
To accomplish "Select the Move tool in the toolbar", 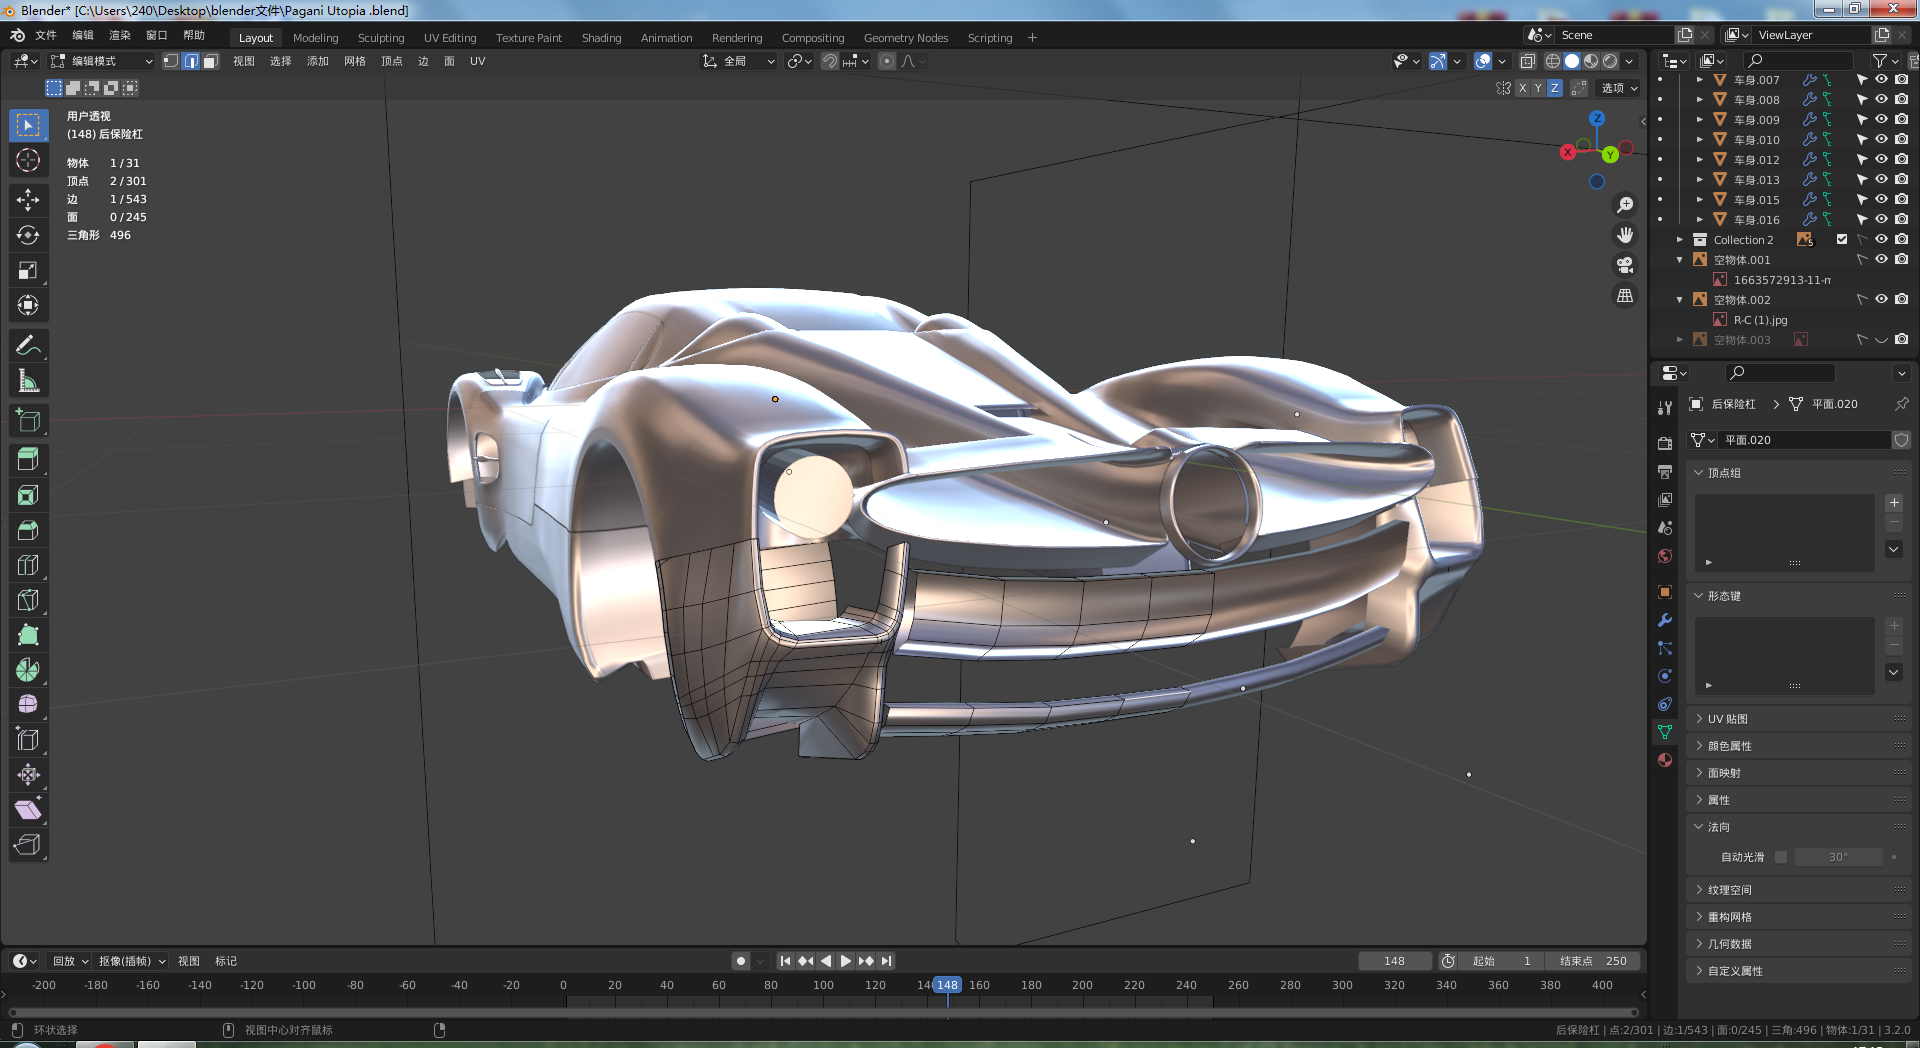I will pyautogui.click(x=28, y=200).
